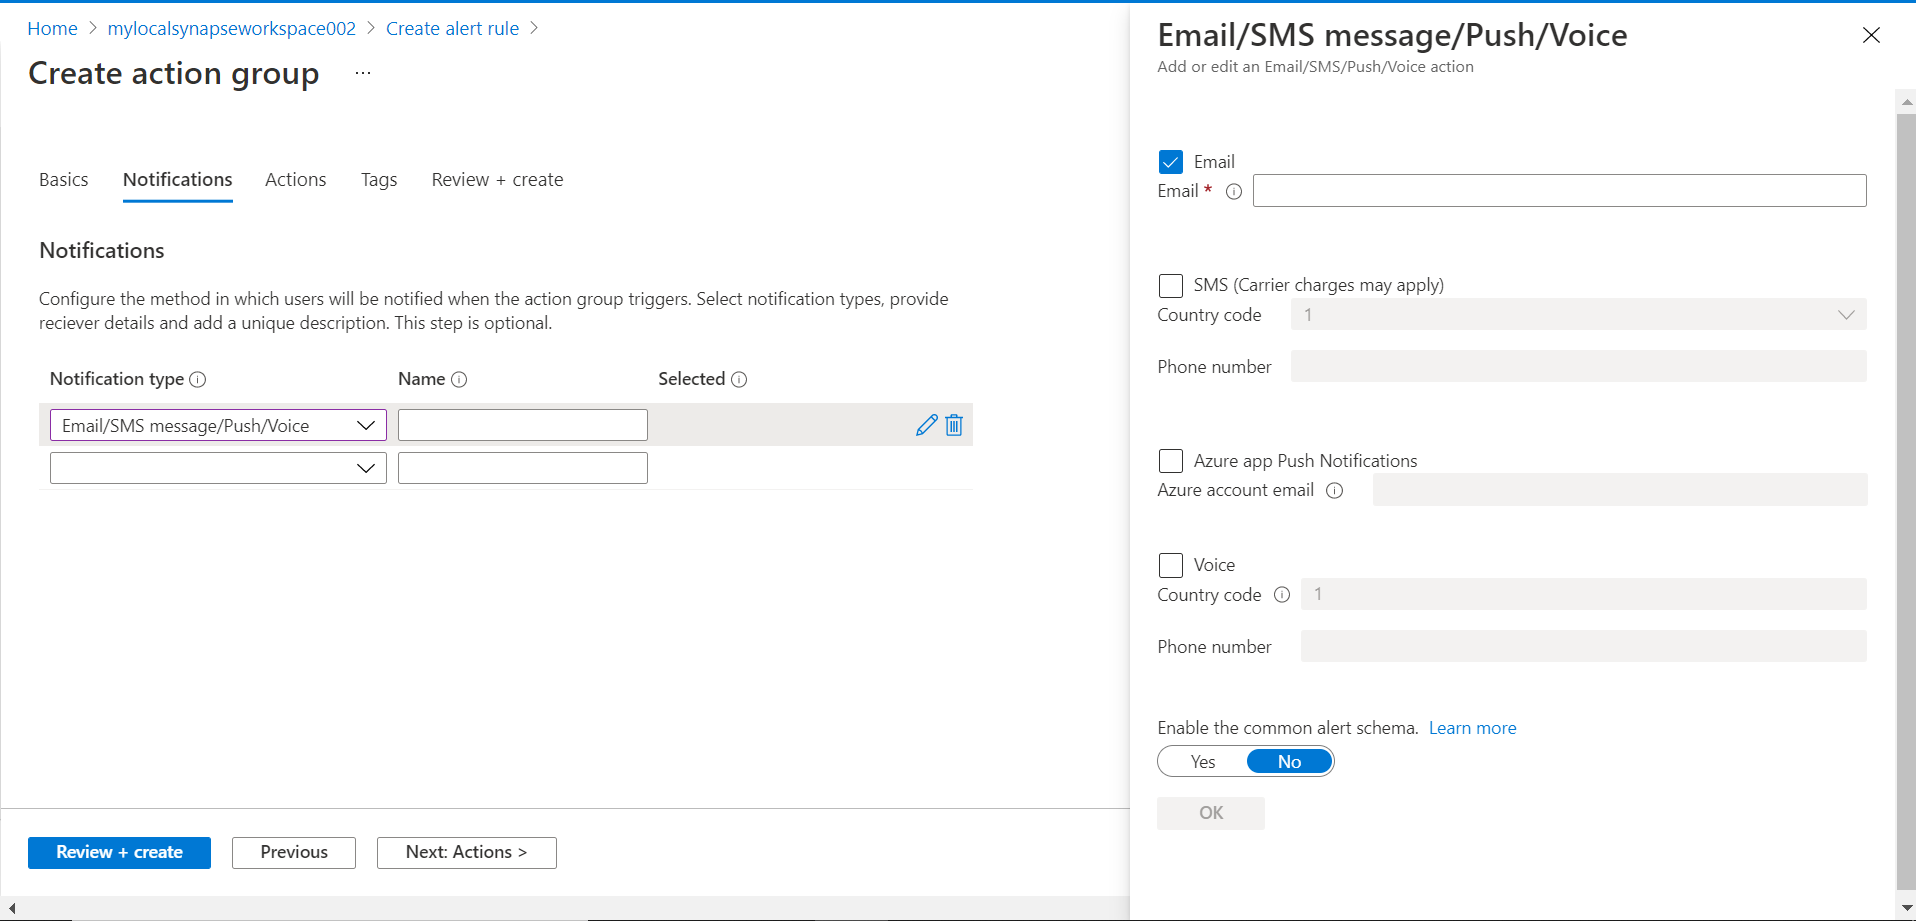
Task: Open the empty second notification type dropdown
Action: click(x=218, y=468)
